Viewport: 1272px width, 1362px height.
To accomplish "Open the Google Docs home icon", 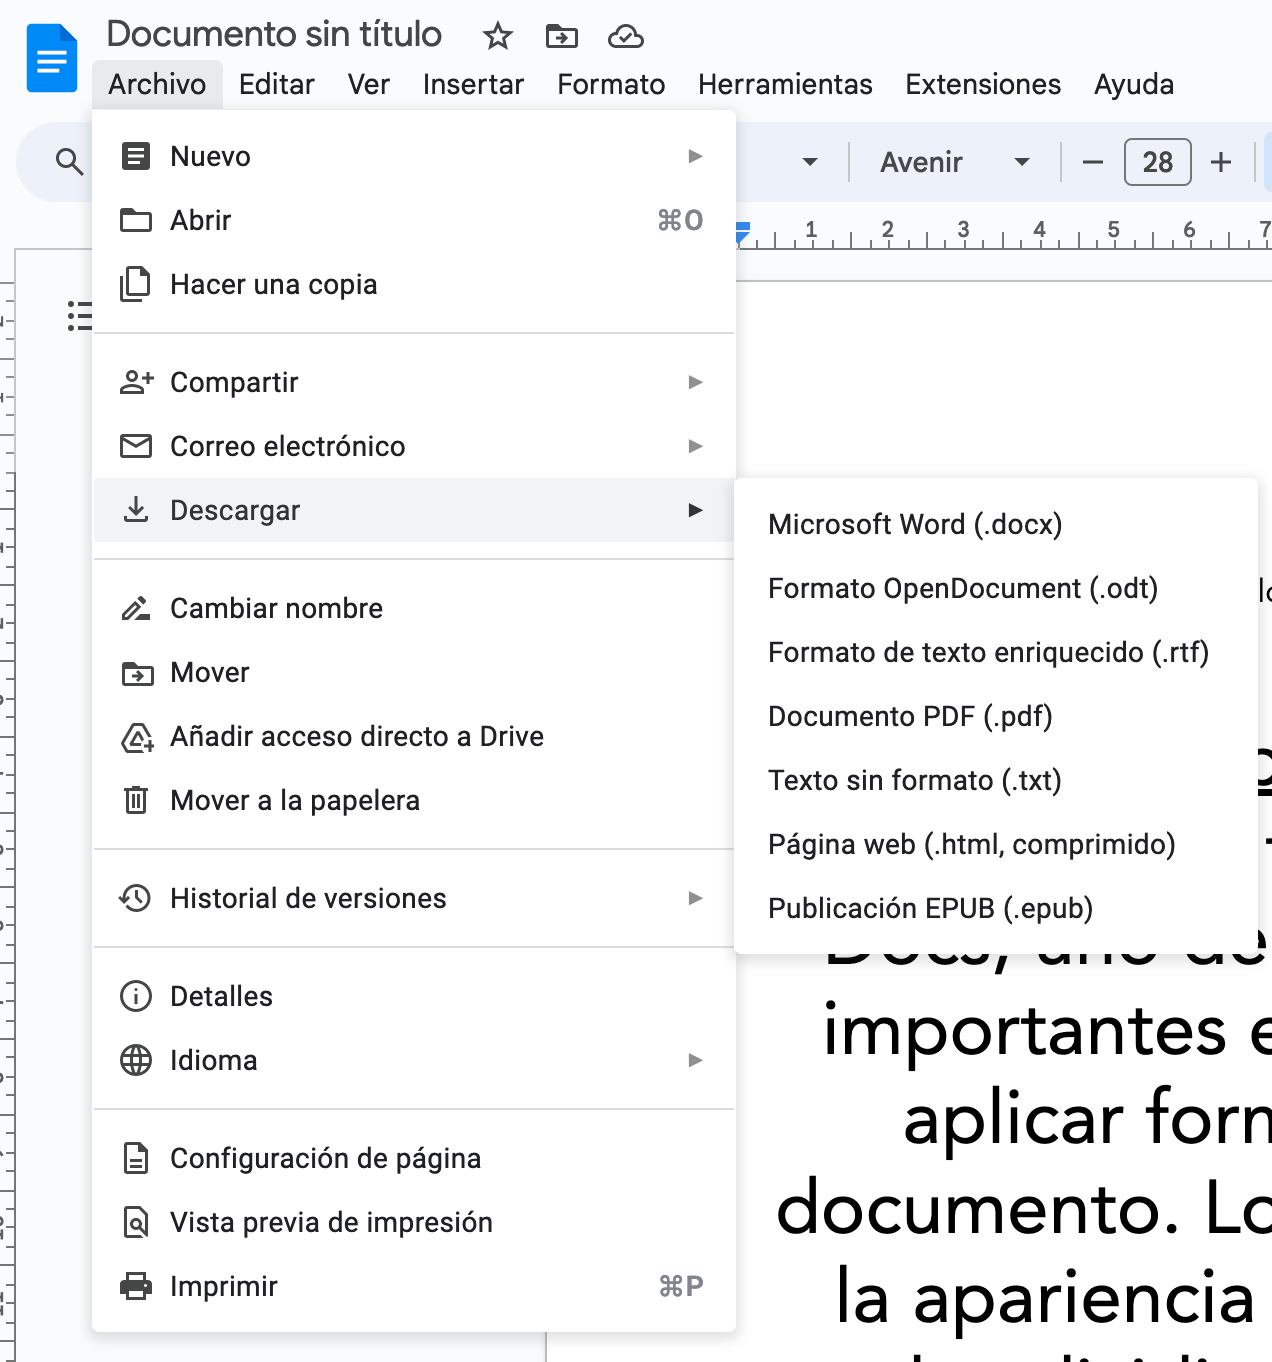I will coord(52,59).
